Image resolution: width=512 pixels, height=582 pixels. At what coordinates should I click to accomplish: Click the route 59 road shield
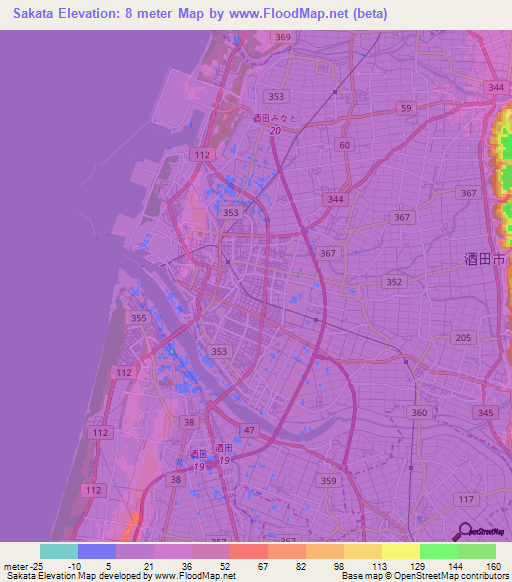pyautogui.click(x=406, y=108)
